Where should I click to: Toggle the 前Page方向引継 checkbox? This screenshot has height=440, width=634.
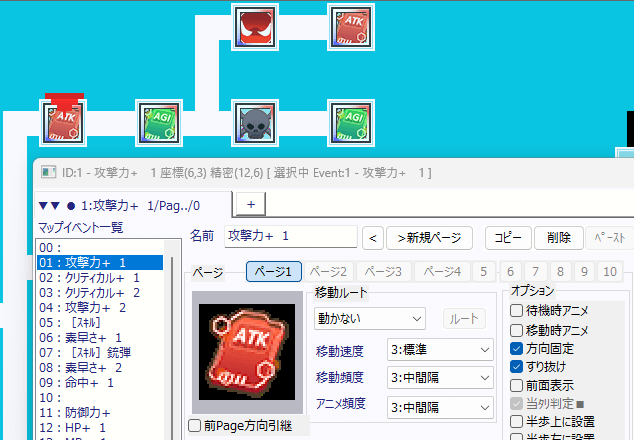click(x=195, y=425)
